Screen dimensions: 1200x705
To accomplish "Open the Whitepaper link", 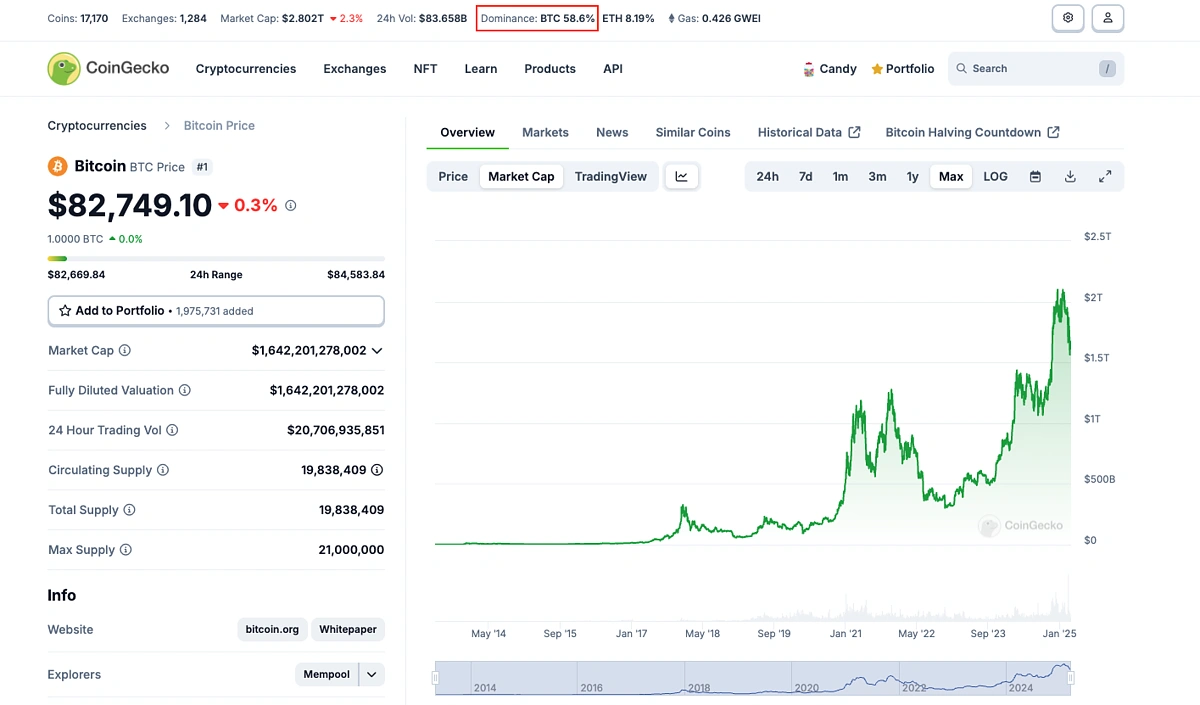I will (348, 630).
